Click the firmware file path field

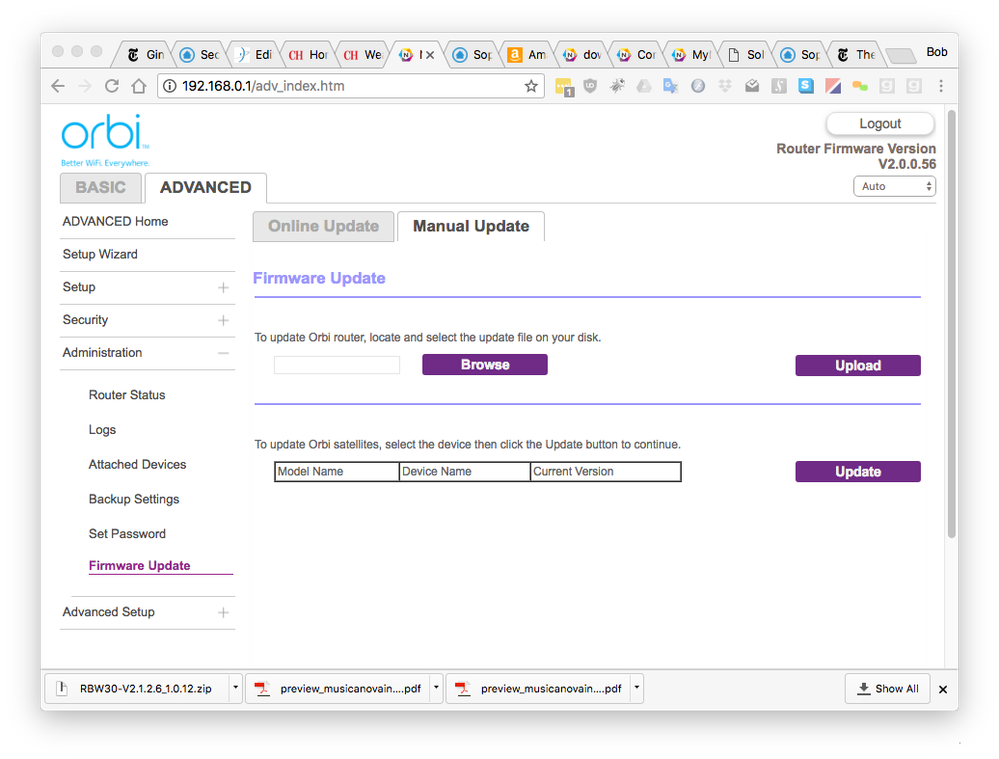[x=337, y=365]
